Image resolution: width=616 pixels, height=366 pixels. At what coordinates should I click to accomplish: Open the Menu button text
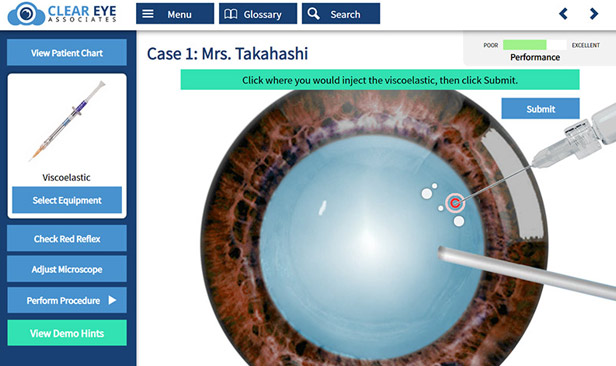[x=180, y=15]
